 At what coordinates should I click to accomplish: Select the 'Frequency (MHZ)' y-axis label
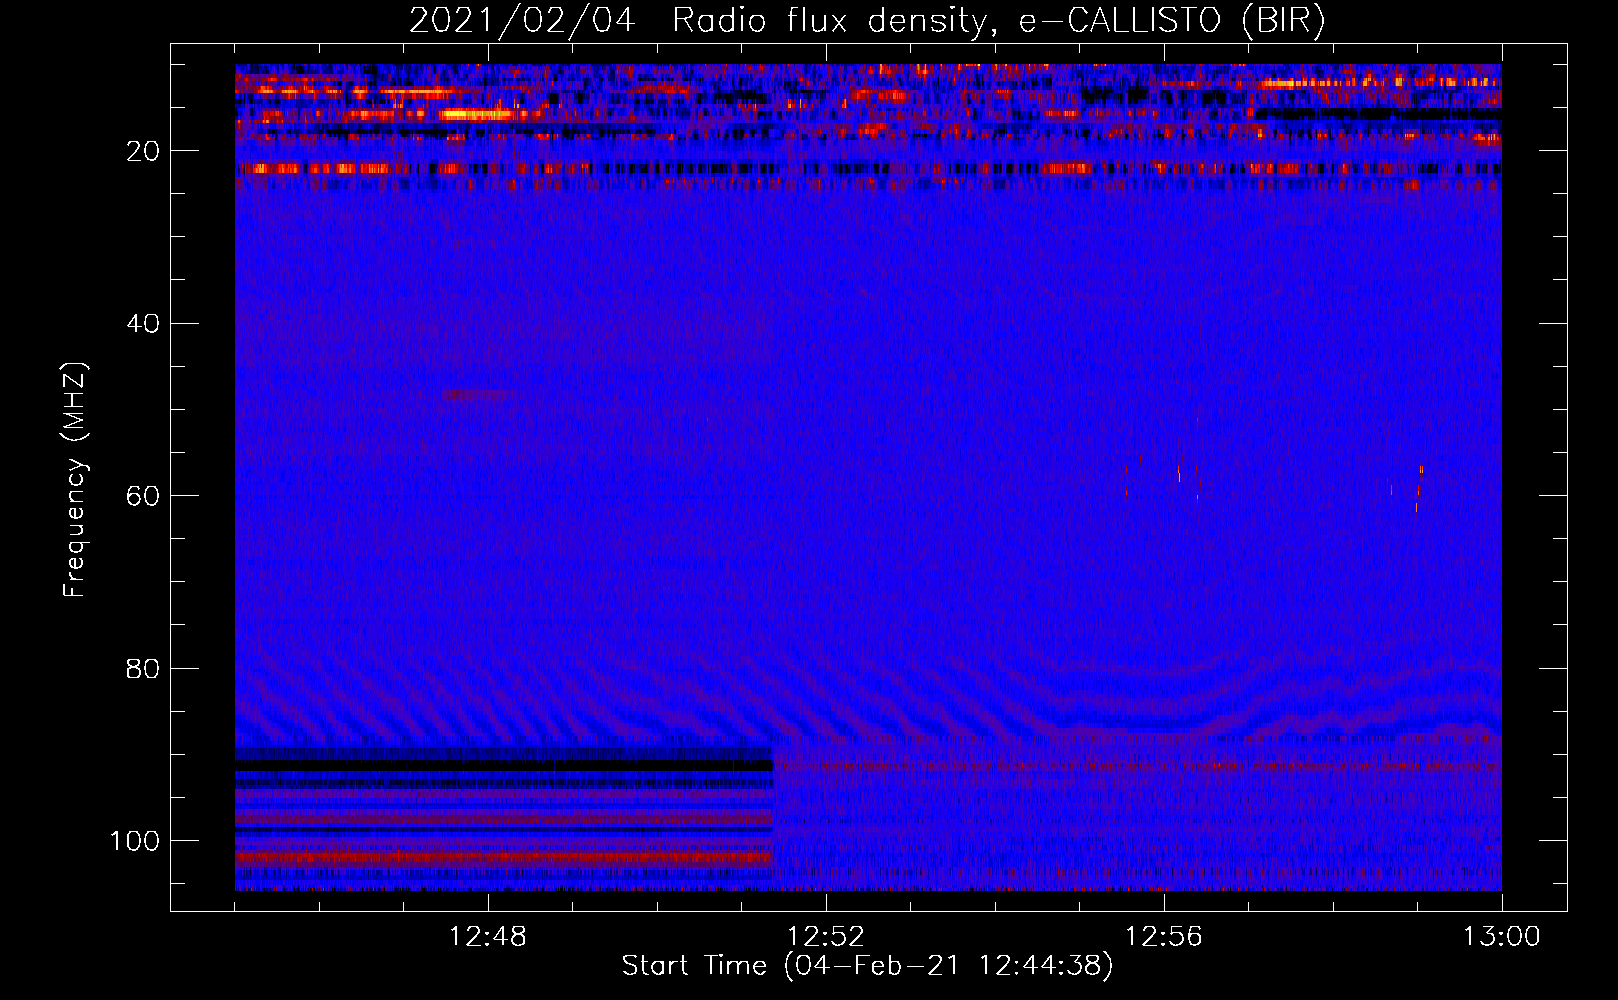tap(75, 480)
